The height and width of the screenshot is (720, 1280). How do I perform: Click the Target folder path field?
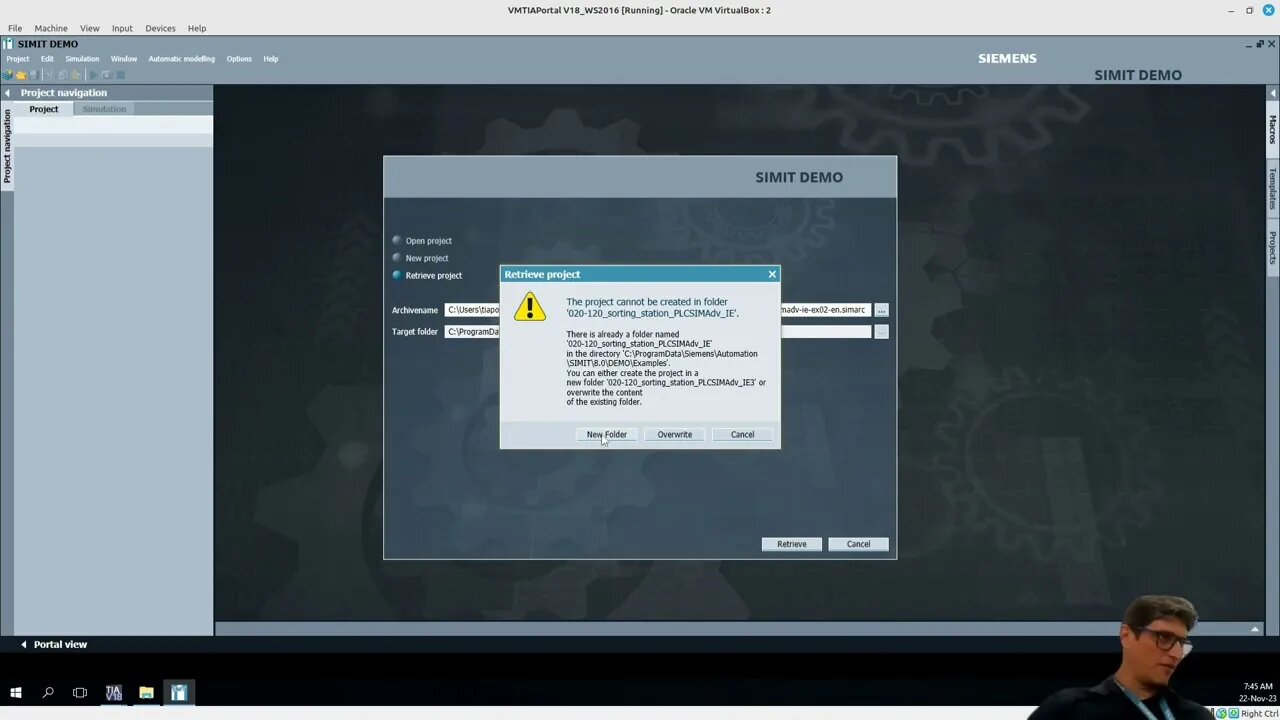coord(657,331)
